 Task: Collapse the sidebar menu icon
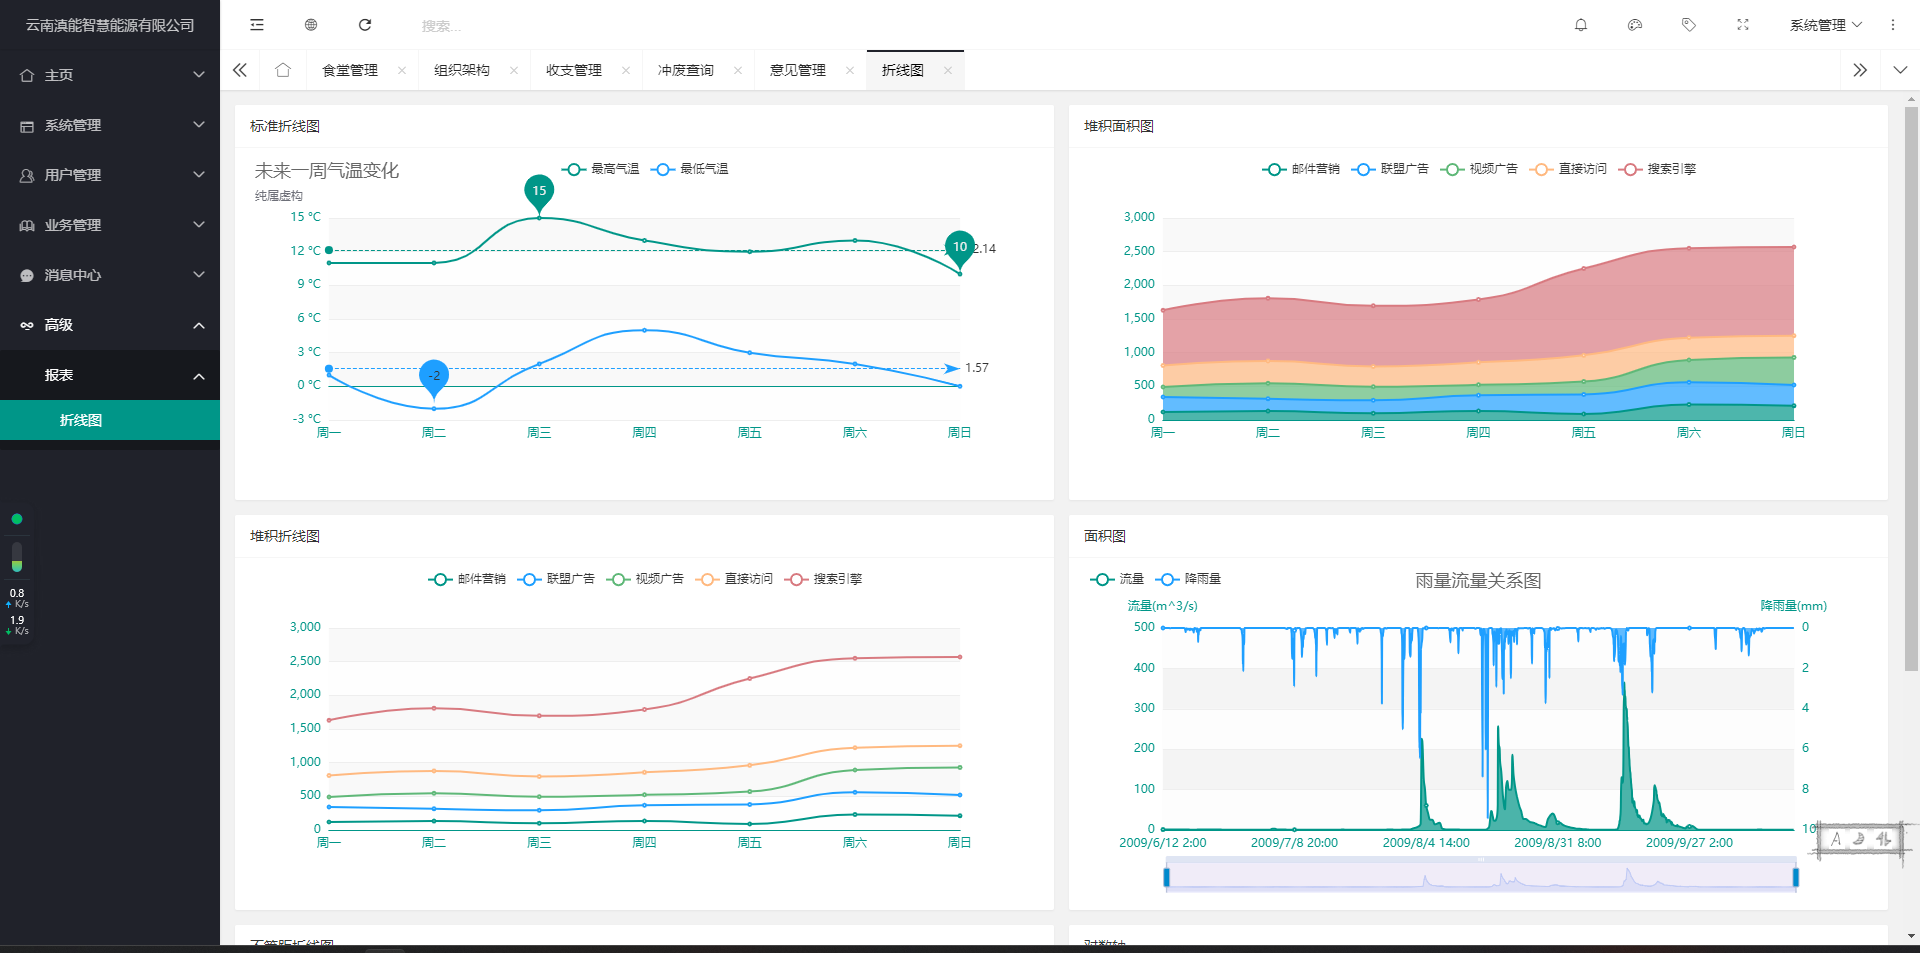pyautogui.click(x=257, y=25)
